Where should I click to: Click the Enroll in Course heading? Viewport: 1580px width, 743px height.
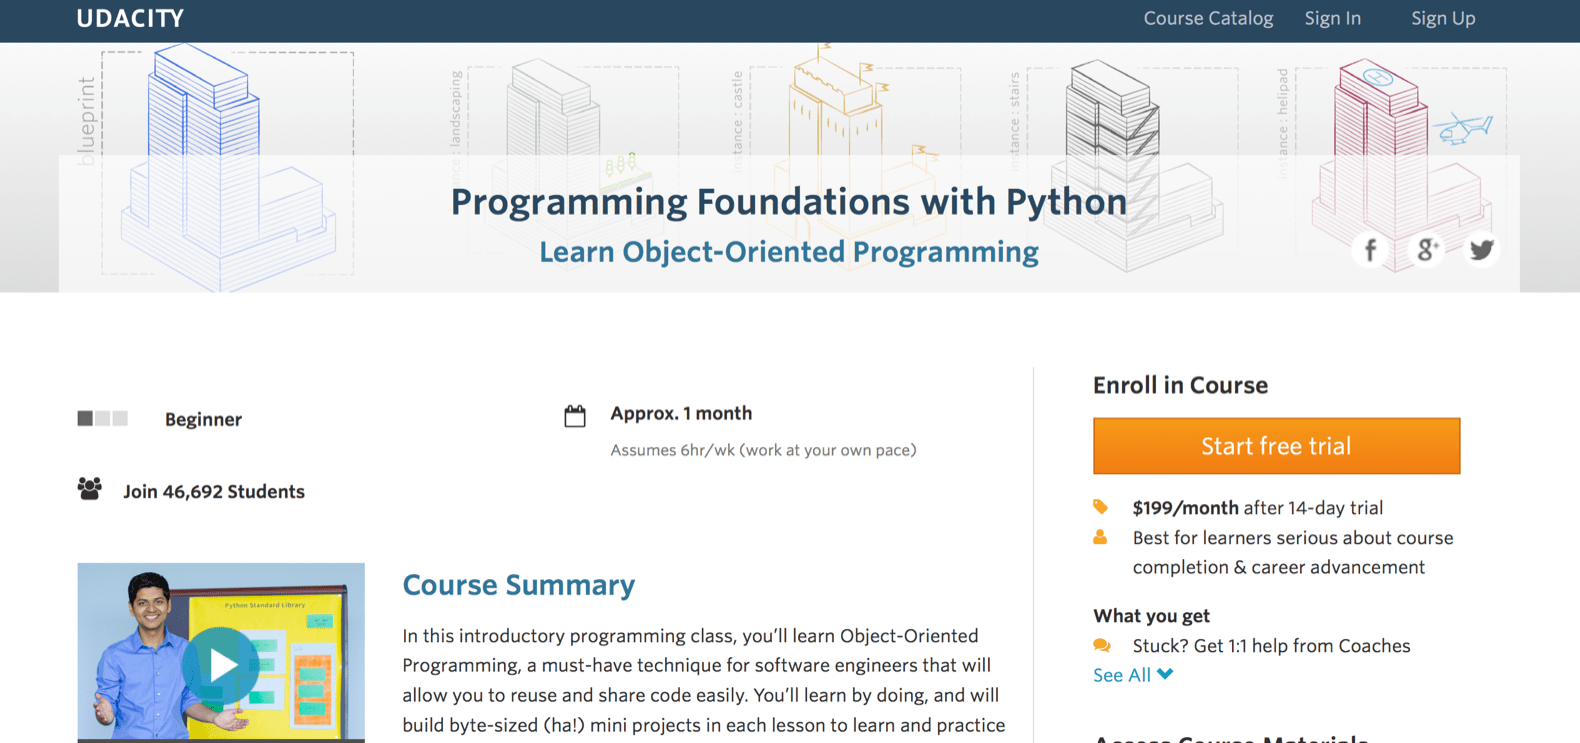tap(1180, 385)
